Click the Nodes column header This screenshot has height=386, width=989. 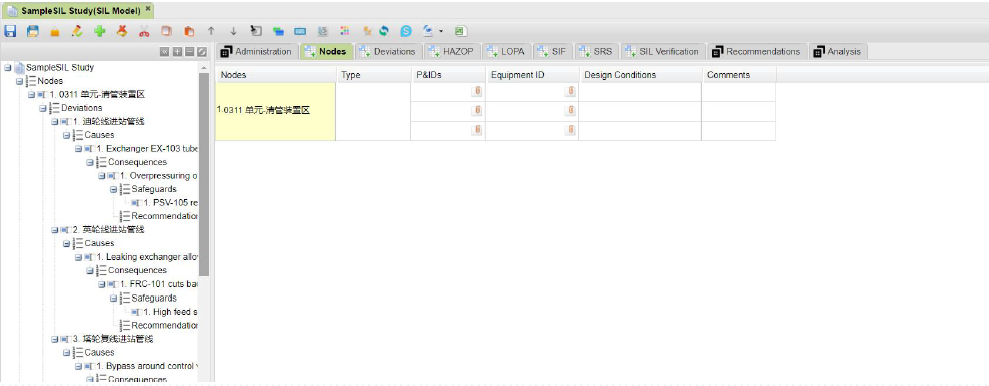(x=275, y=74)
